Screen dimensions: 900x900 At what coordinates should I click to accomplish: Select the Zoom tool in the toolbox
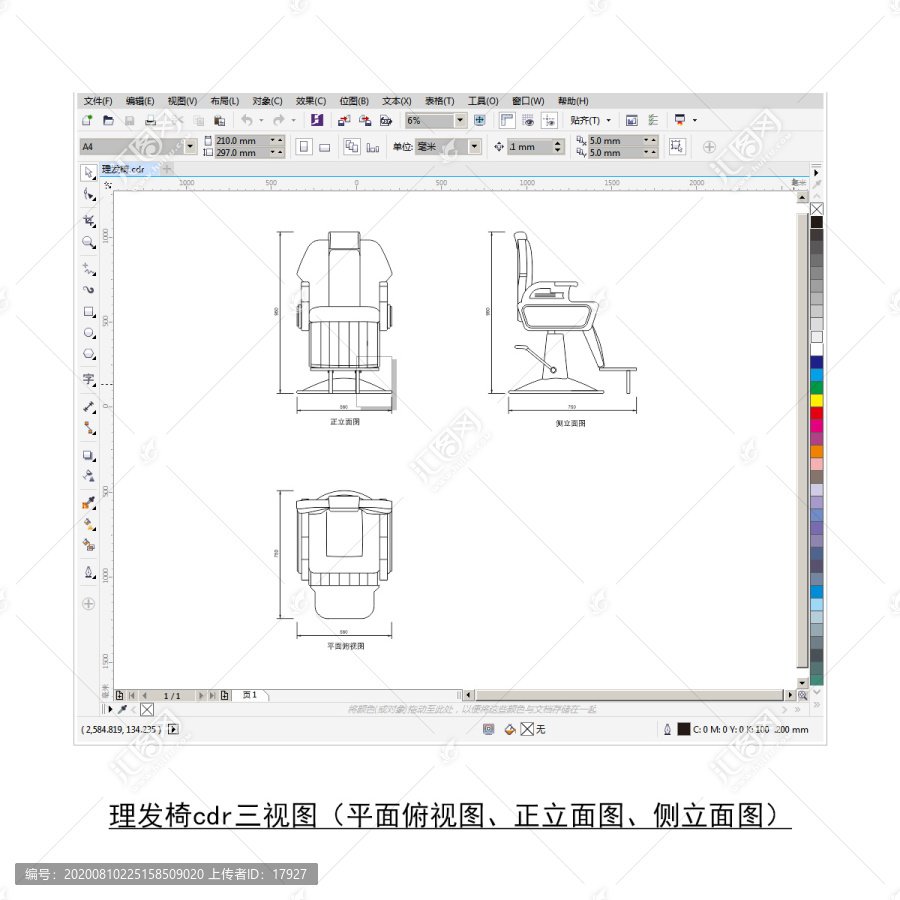88,242
